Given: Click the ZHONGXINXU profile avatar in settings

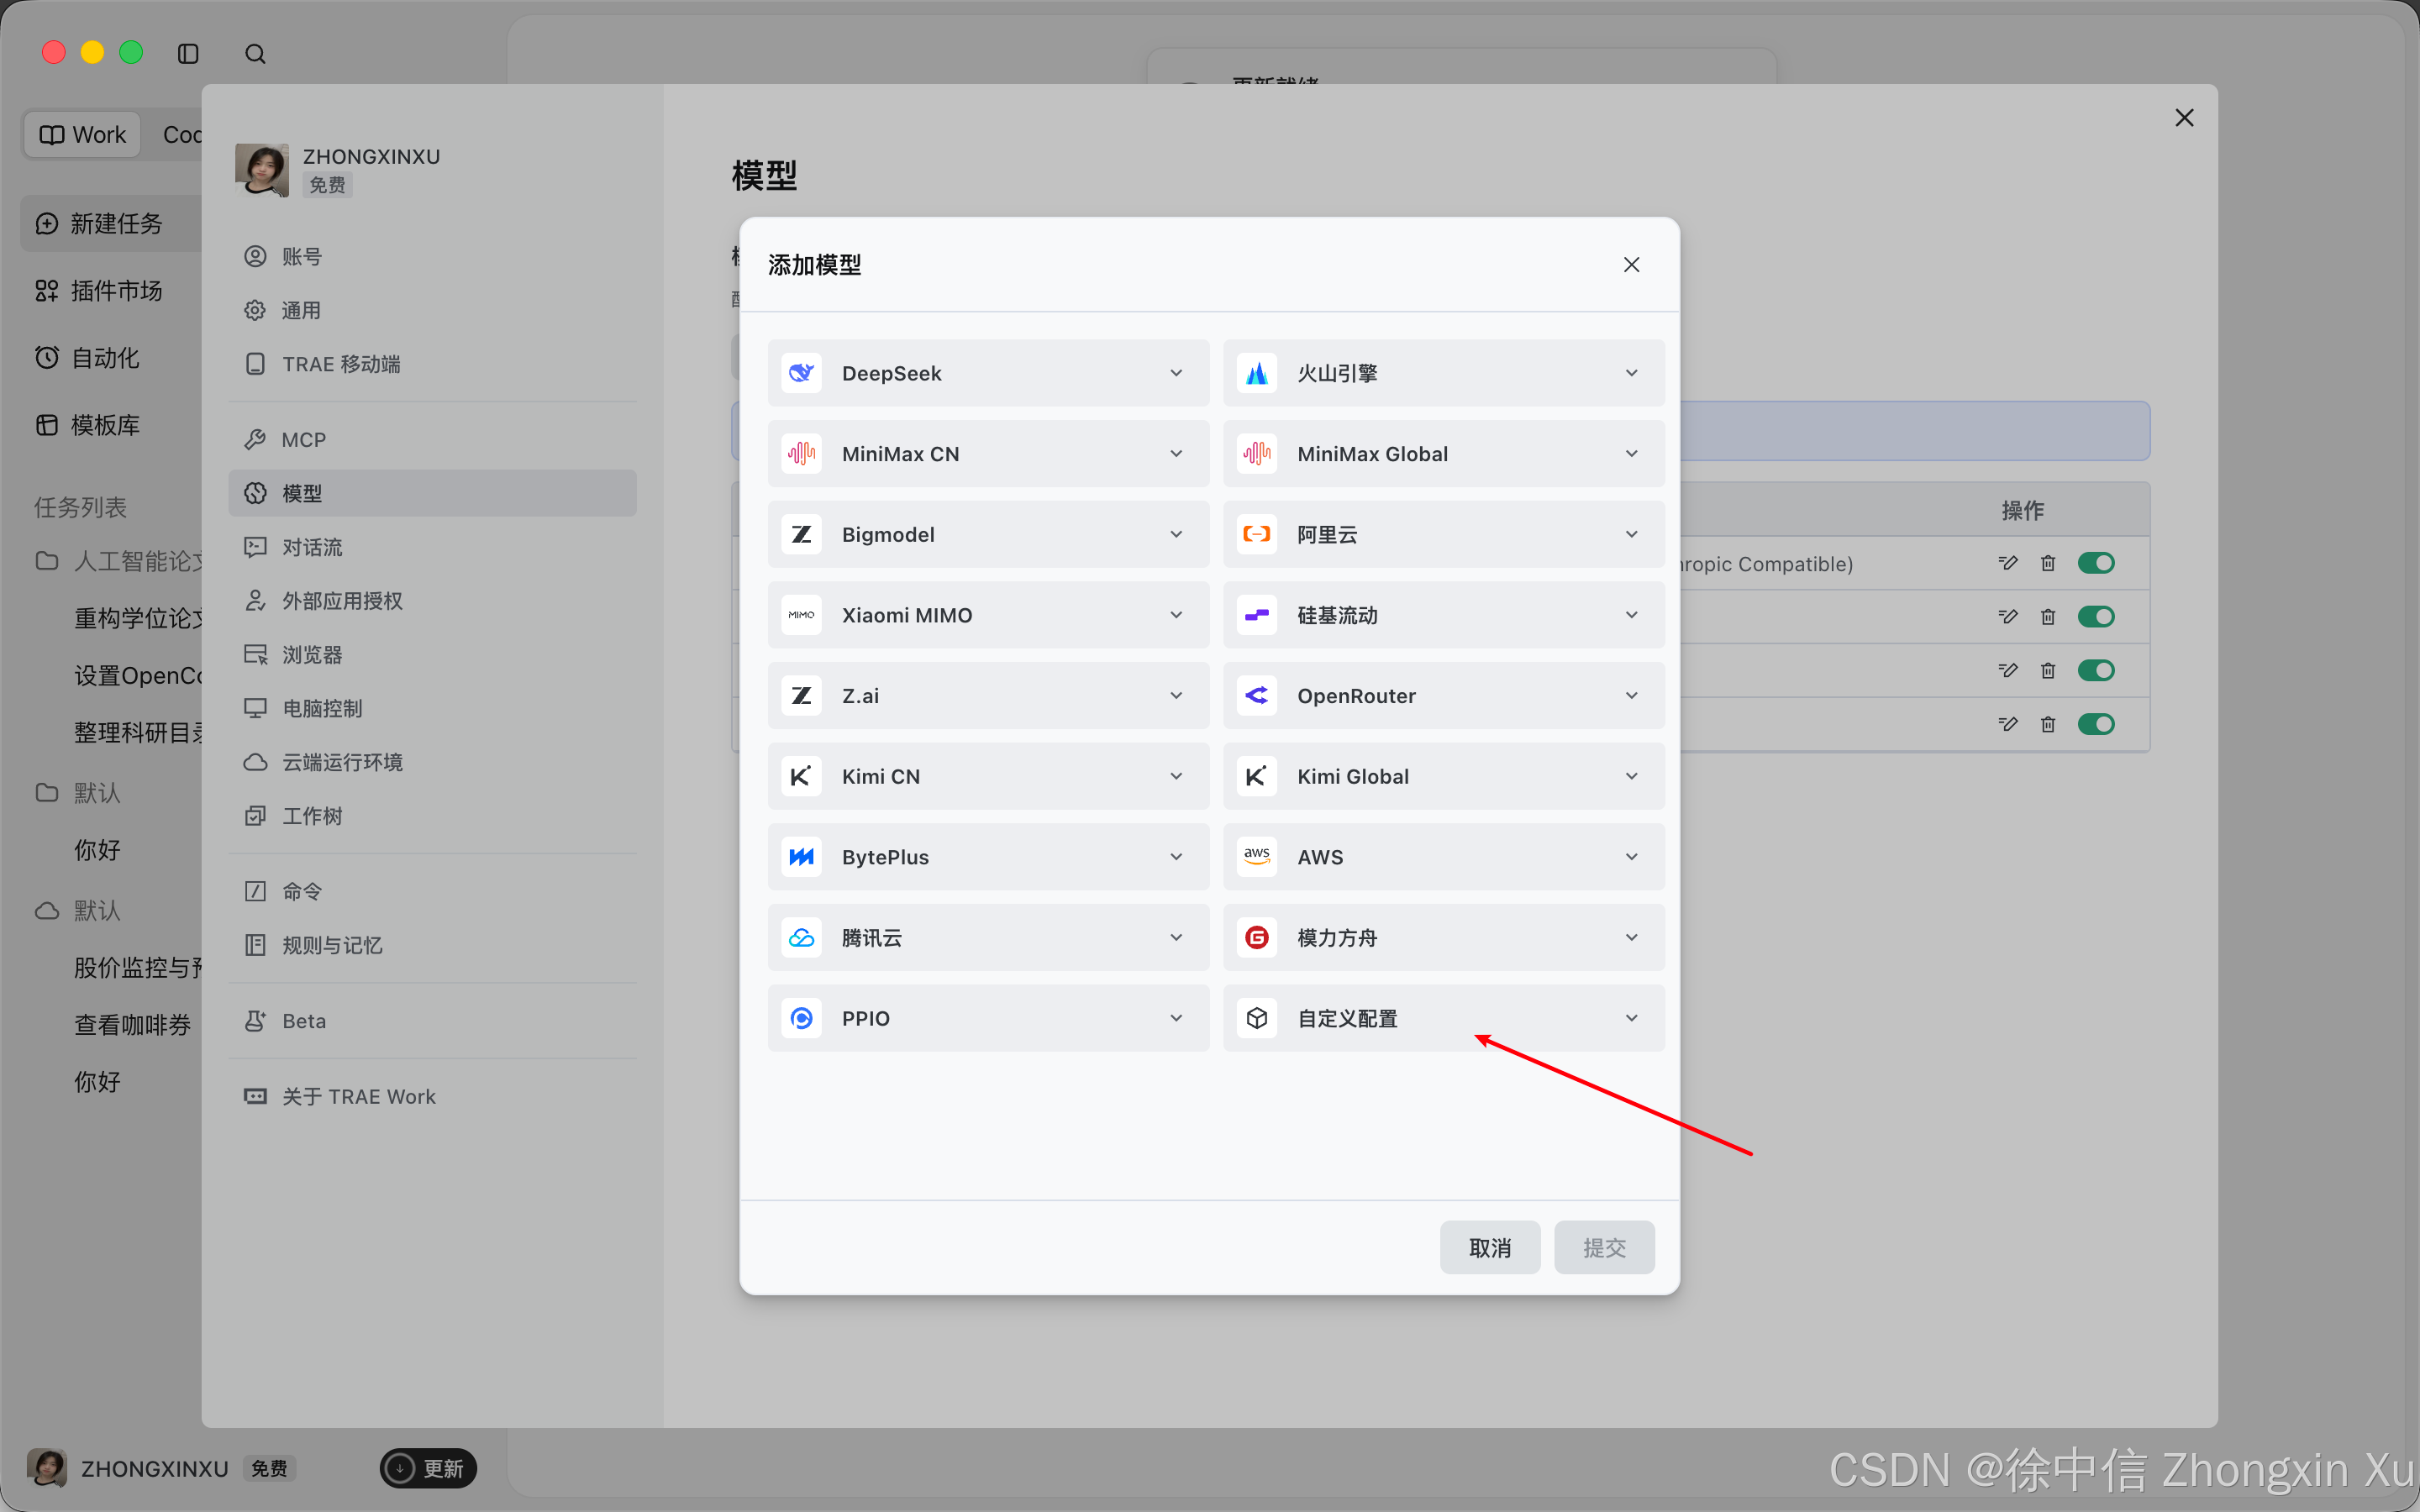Looking at the screenshot, I should [262, 170].
